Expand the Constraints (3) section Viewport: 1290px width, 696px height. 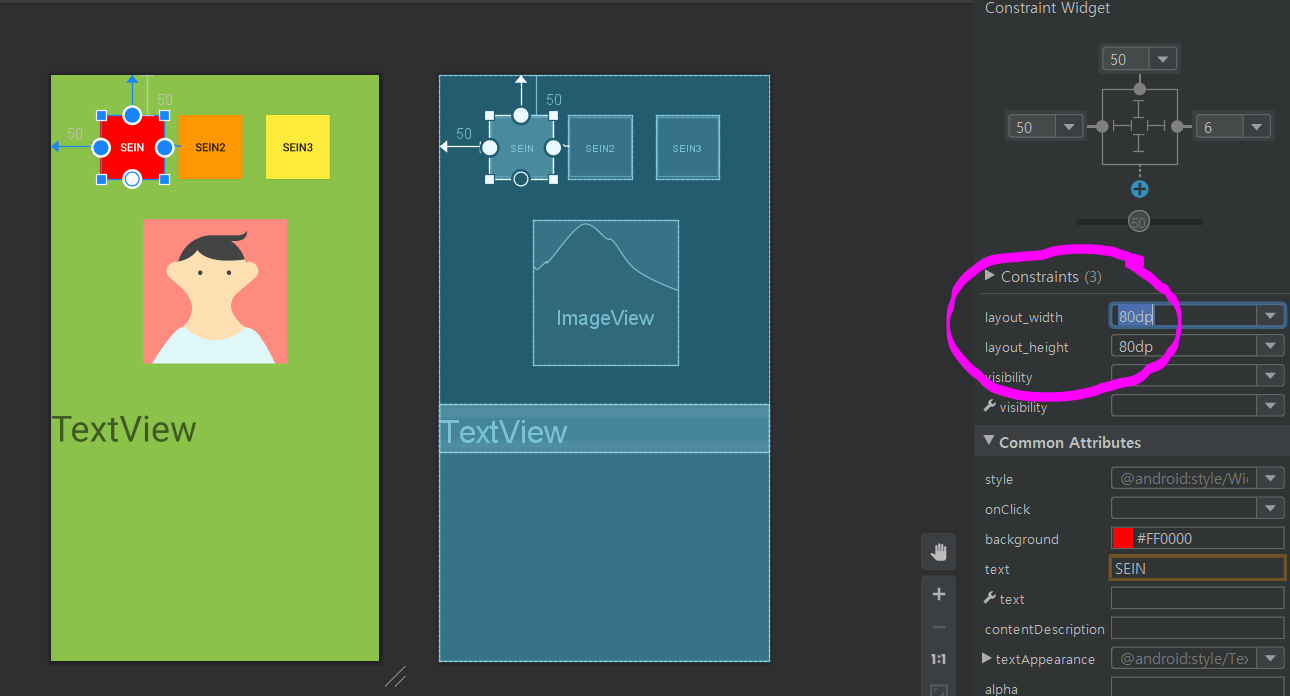[x=990, y=276]
